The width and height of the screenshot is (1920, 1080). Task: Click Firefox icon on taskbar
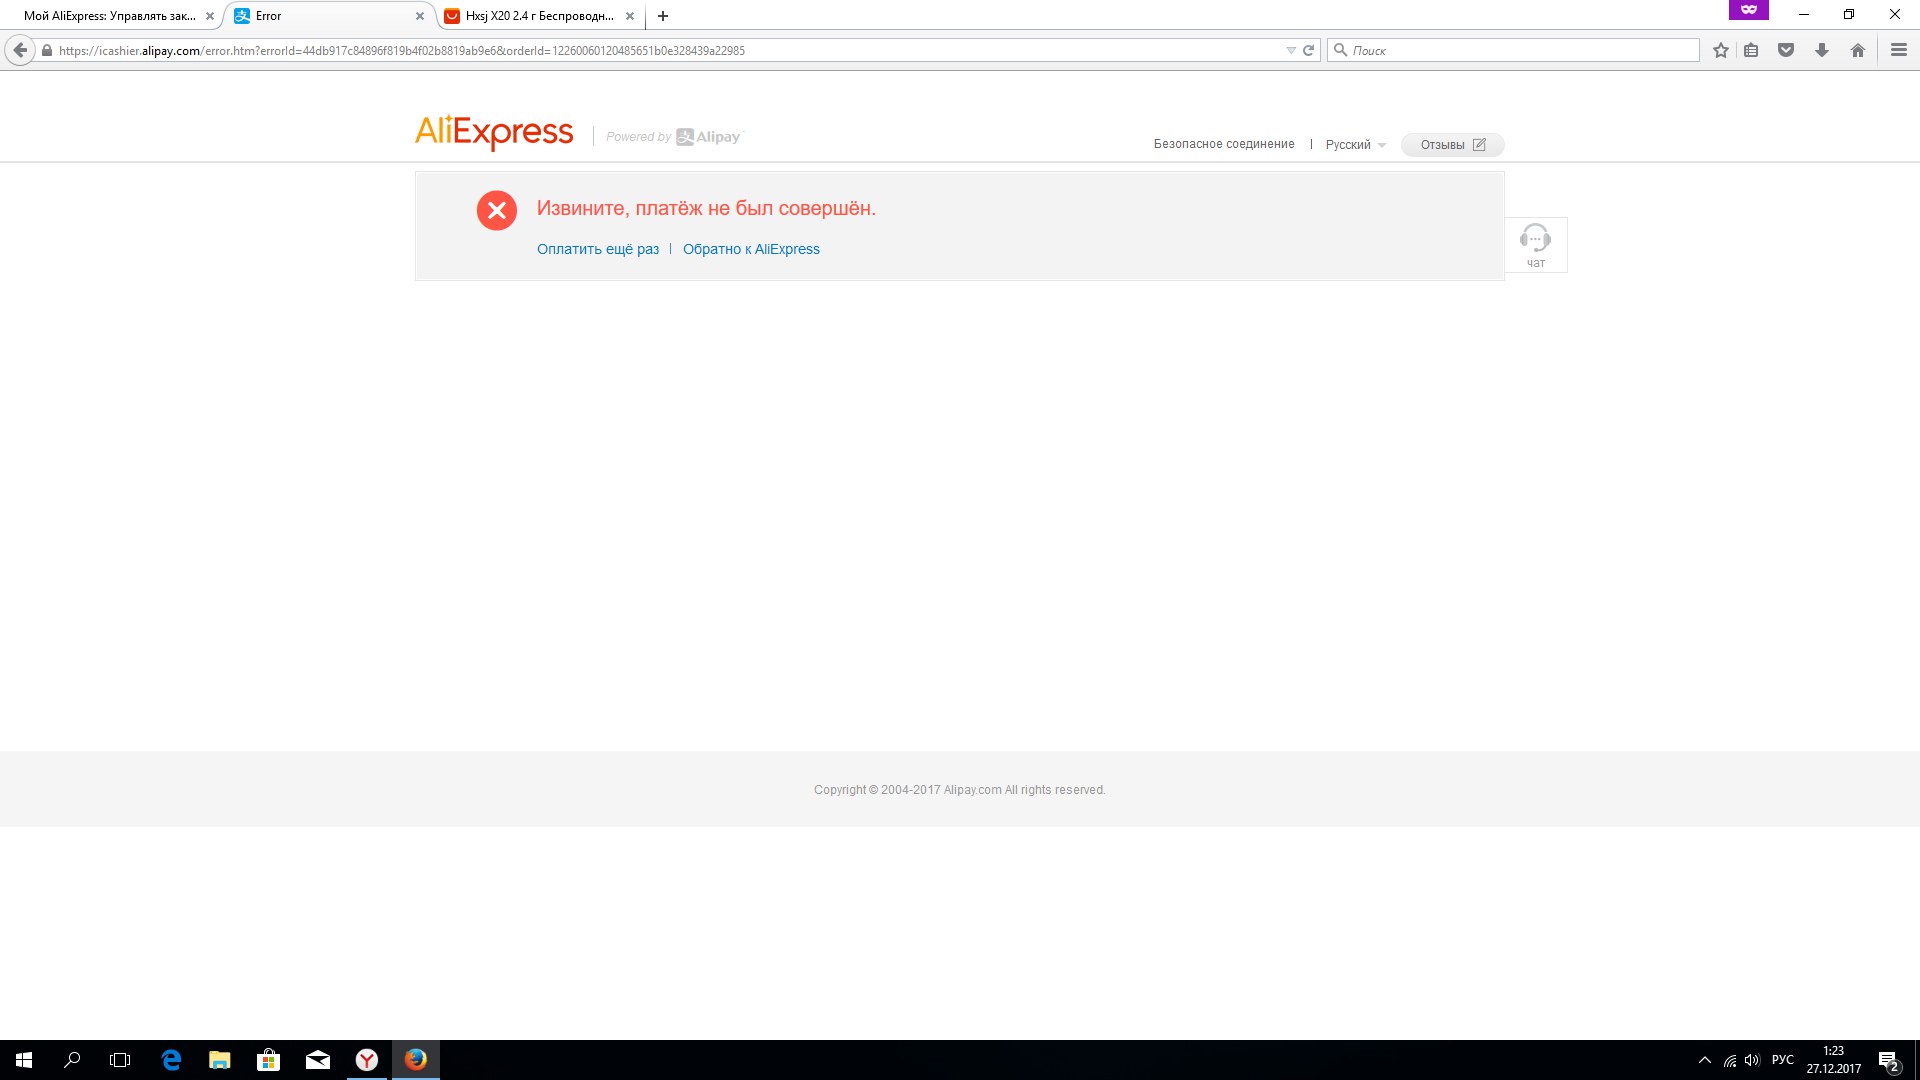416,1060
